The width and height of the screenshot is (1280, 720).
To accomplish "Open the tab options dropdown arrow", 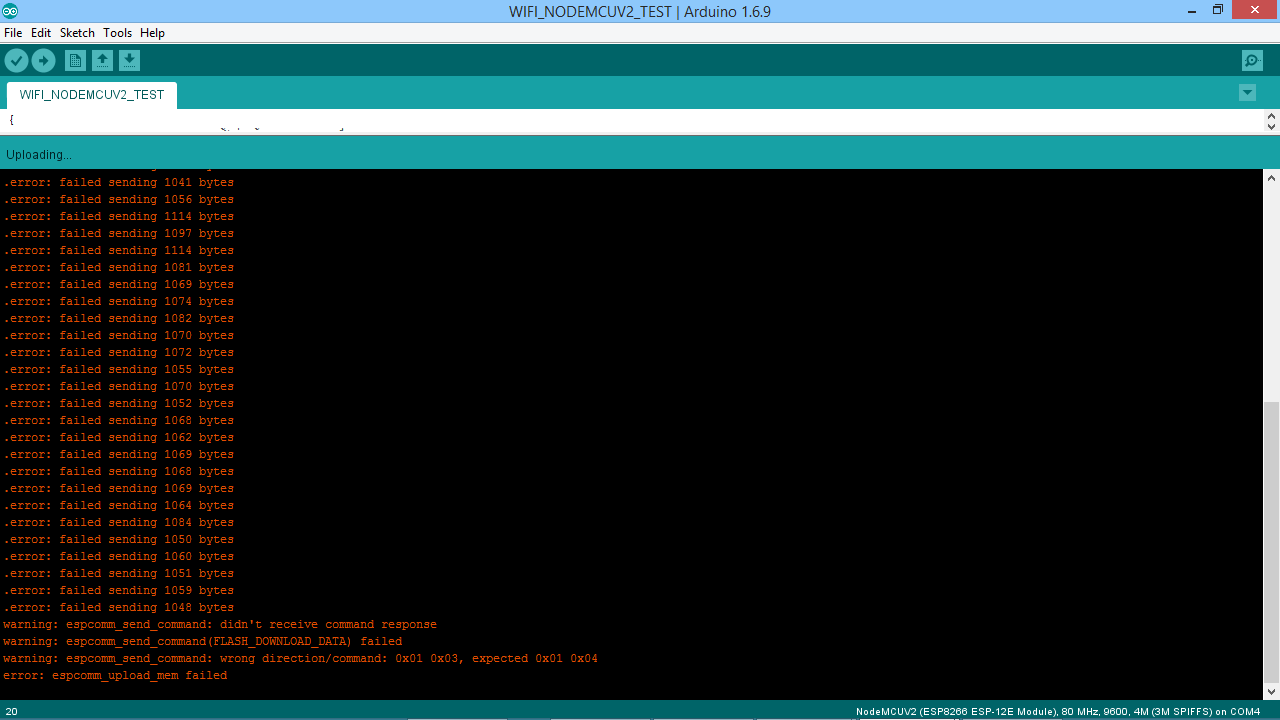I will point(1247,93).
